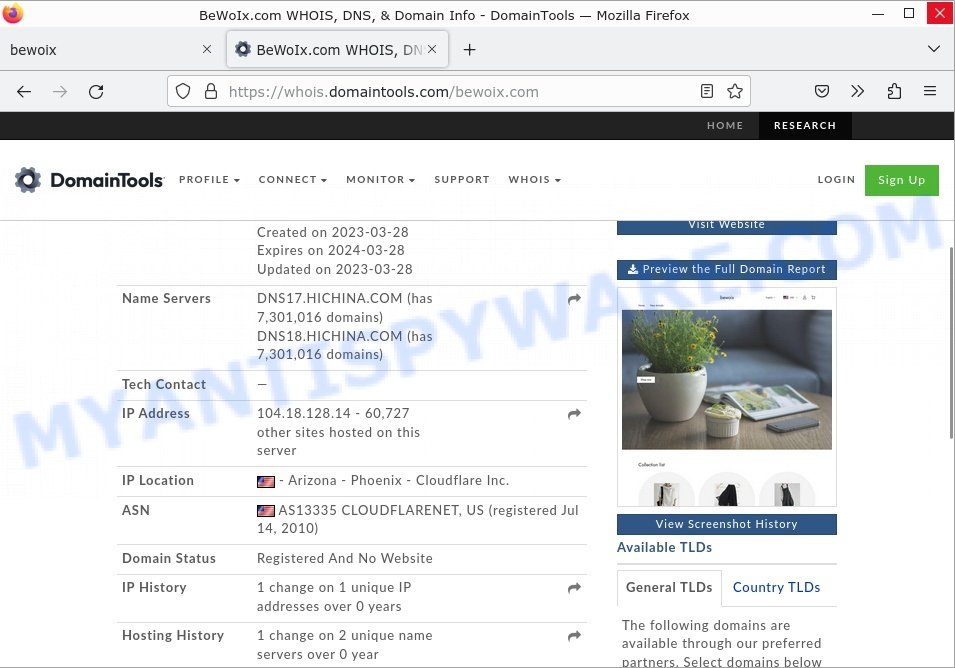
Task: Click Hosting History row arrow icon
Action: 574,636
